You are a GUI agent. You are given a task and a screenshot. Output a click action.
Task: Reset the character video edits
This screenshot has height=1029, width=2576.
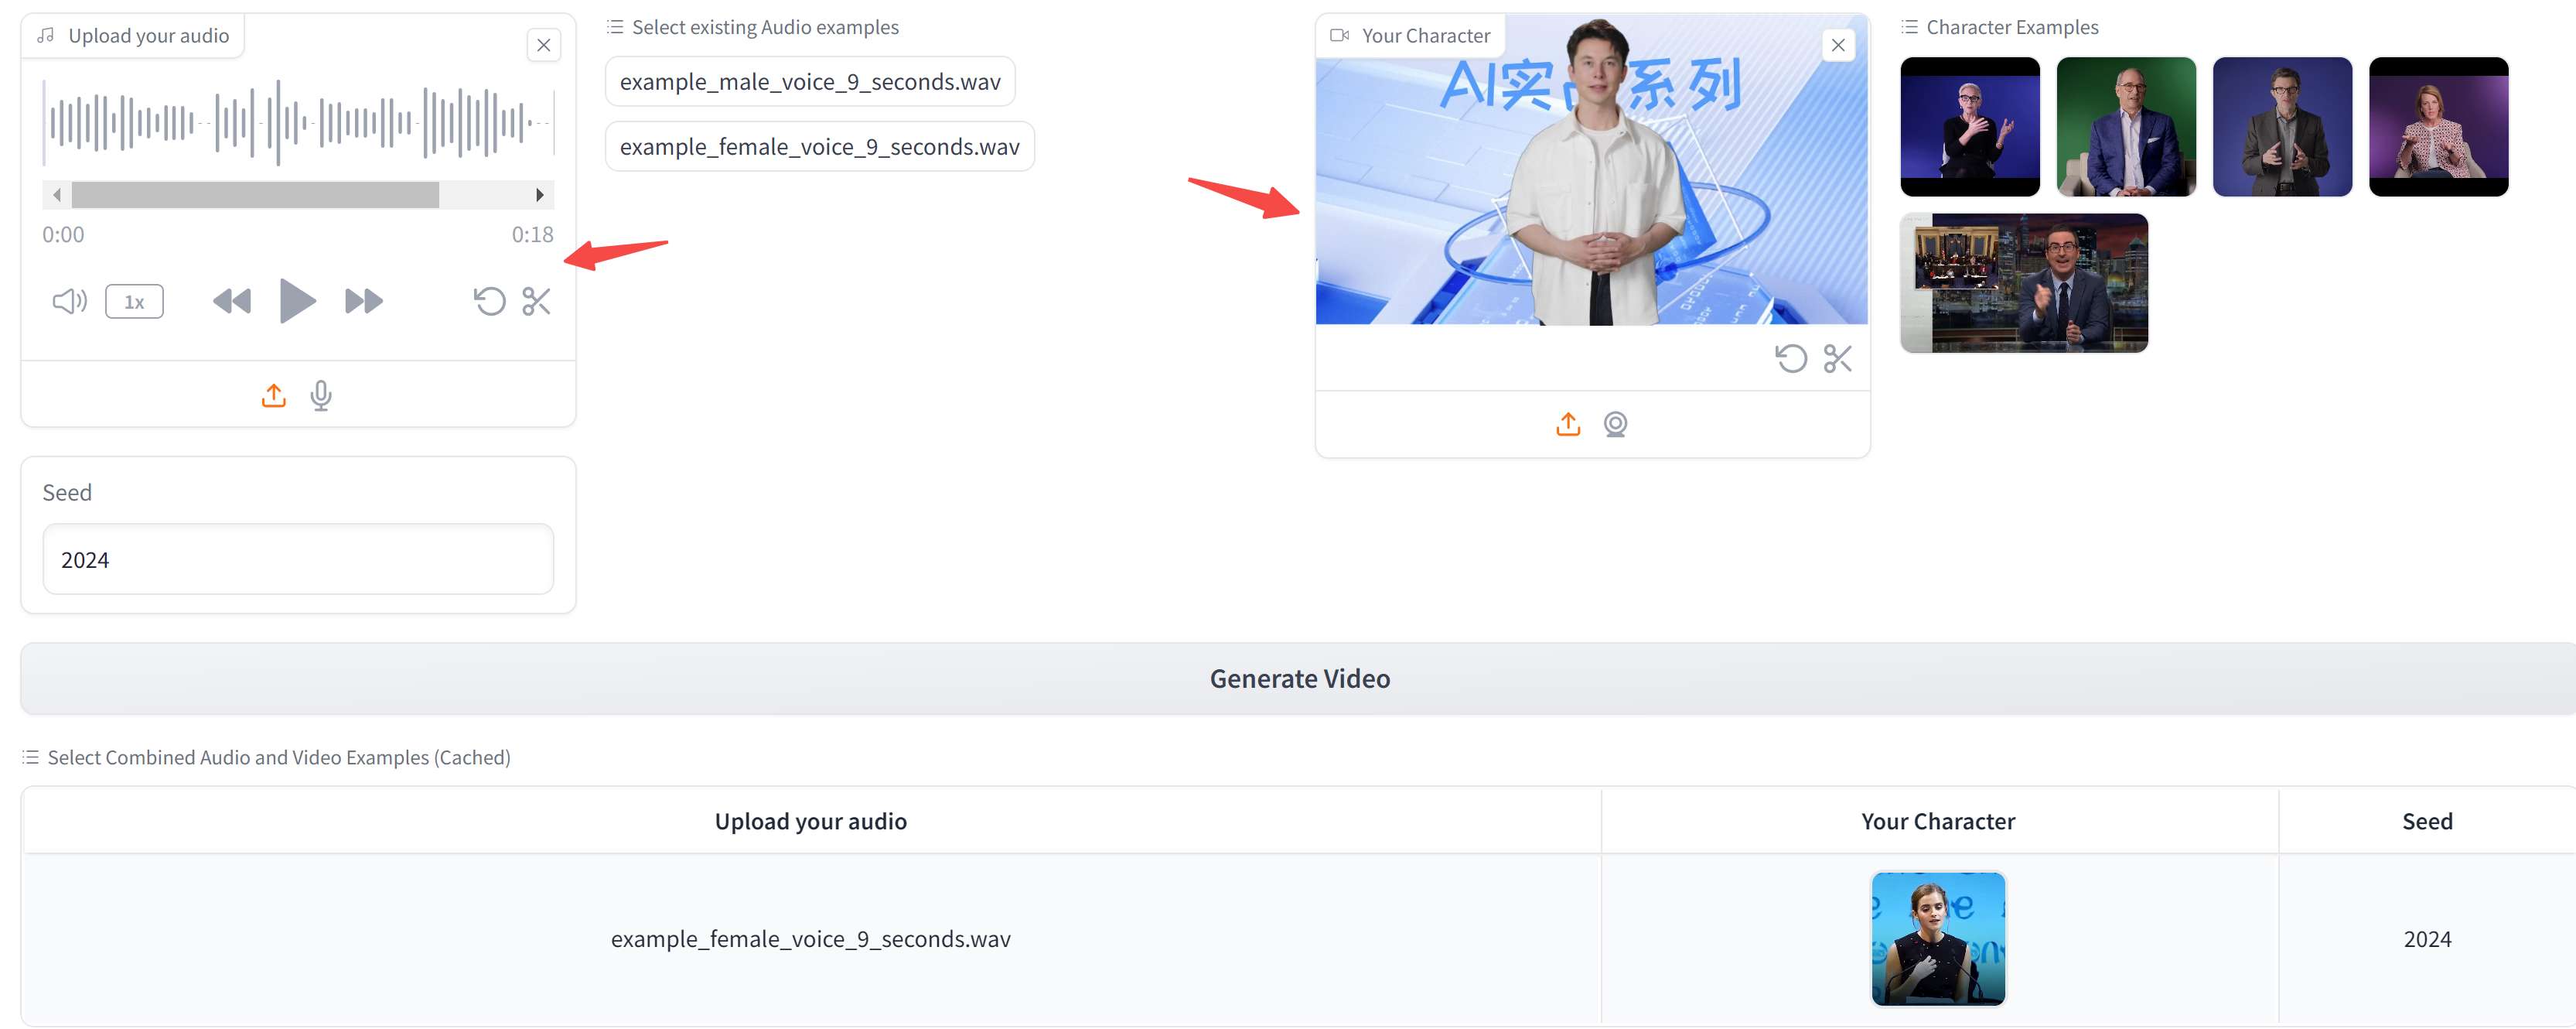click(1791, 359)
